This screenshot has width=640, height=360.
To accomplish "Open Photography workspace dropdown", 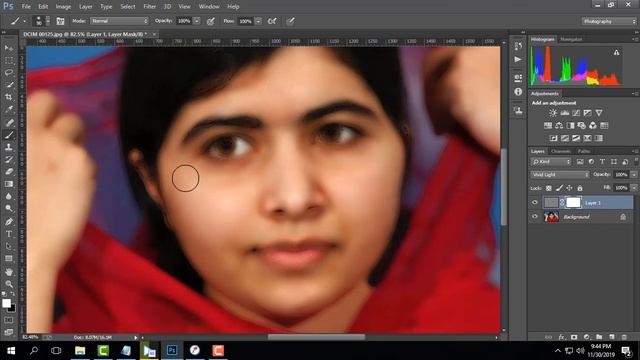I will 609,21.
